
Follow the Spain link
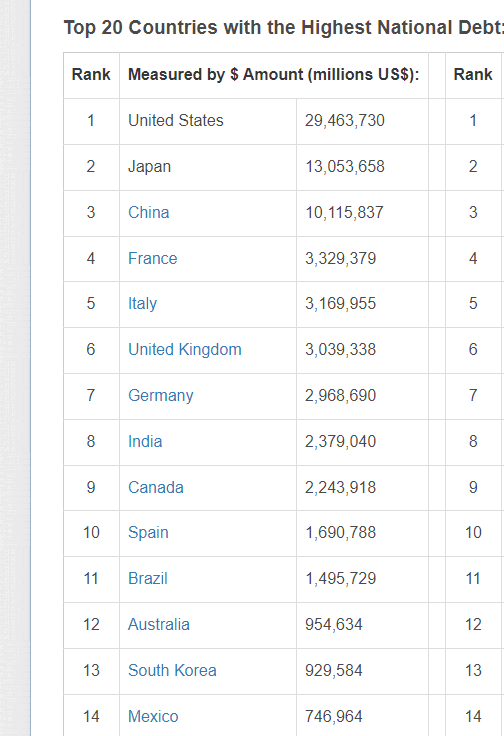(148, 533)
